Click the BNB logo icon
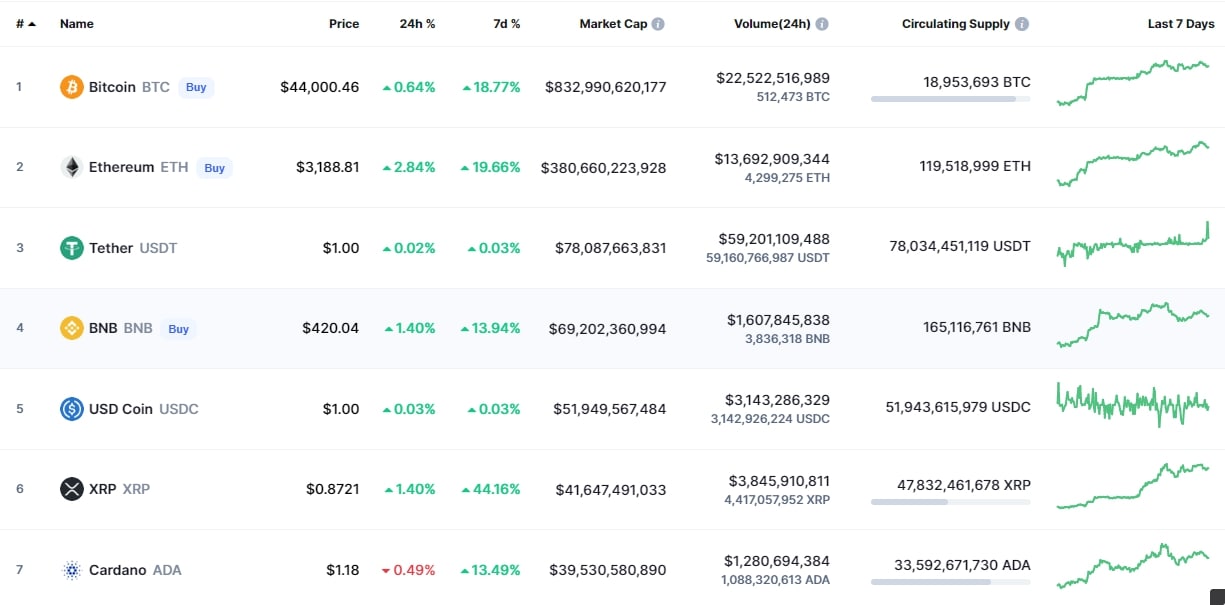The width and height of the screenshot is (1225, 605). coord(71,328)
